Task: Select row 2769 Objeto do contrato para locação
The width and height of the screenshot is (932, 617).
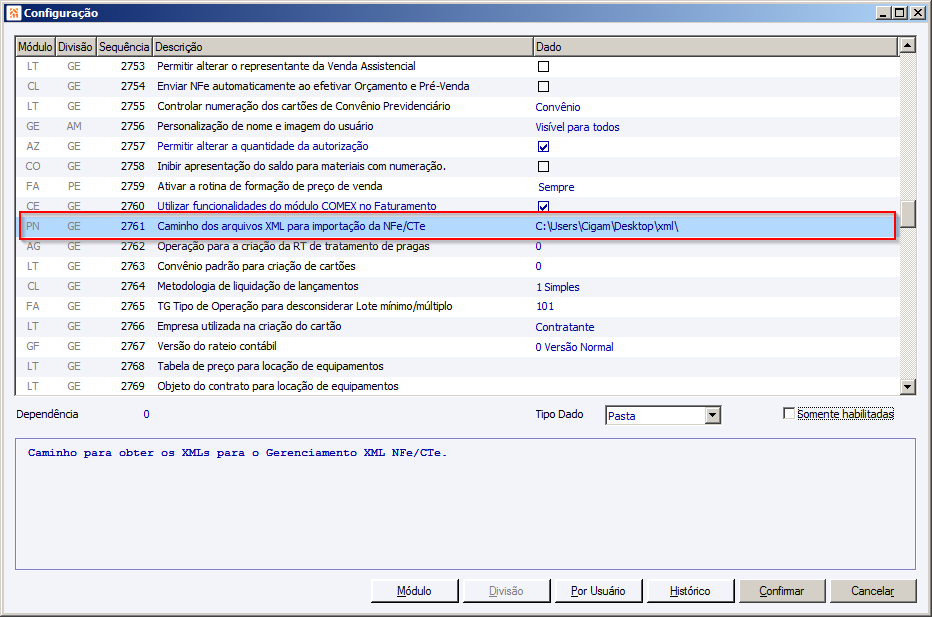Action: click(x=457, y=386)
